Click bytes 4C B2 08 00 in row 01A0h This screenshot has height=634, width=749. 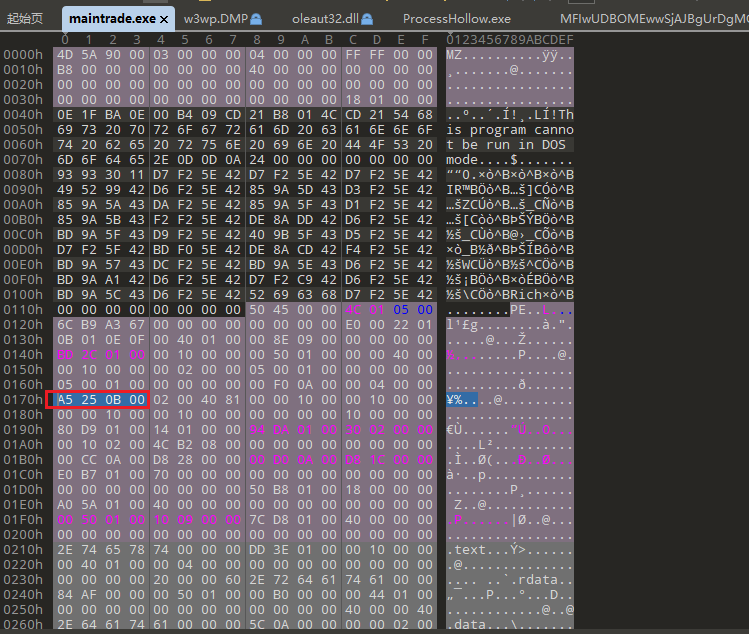(197, 445)
